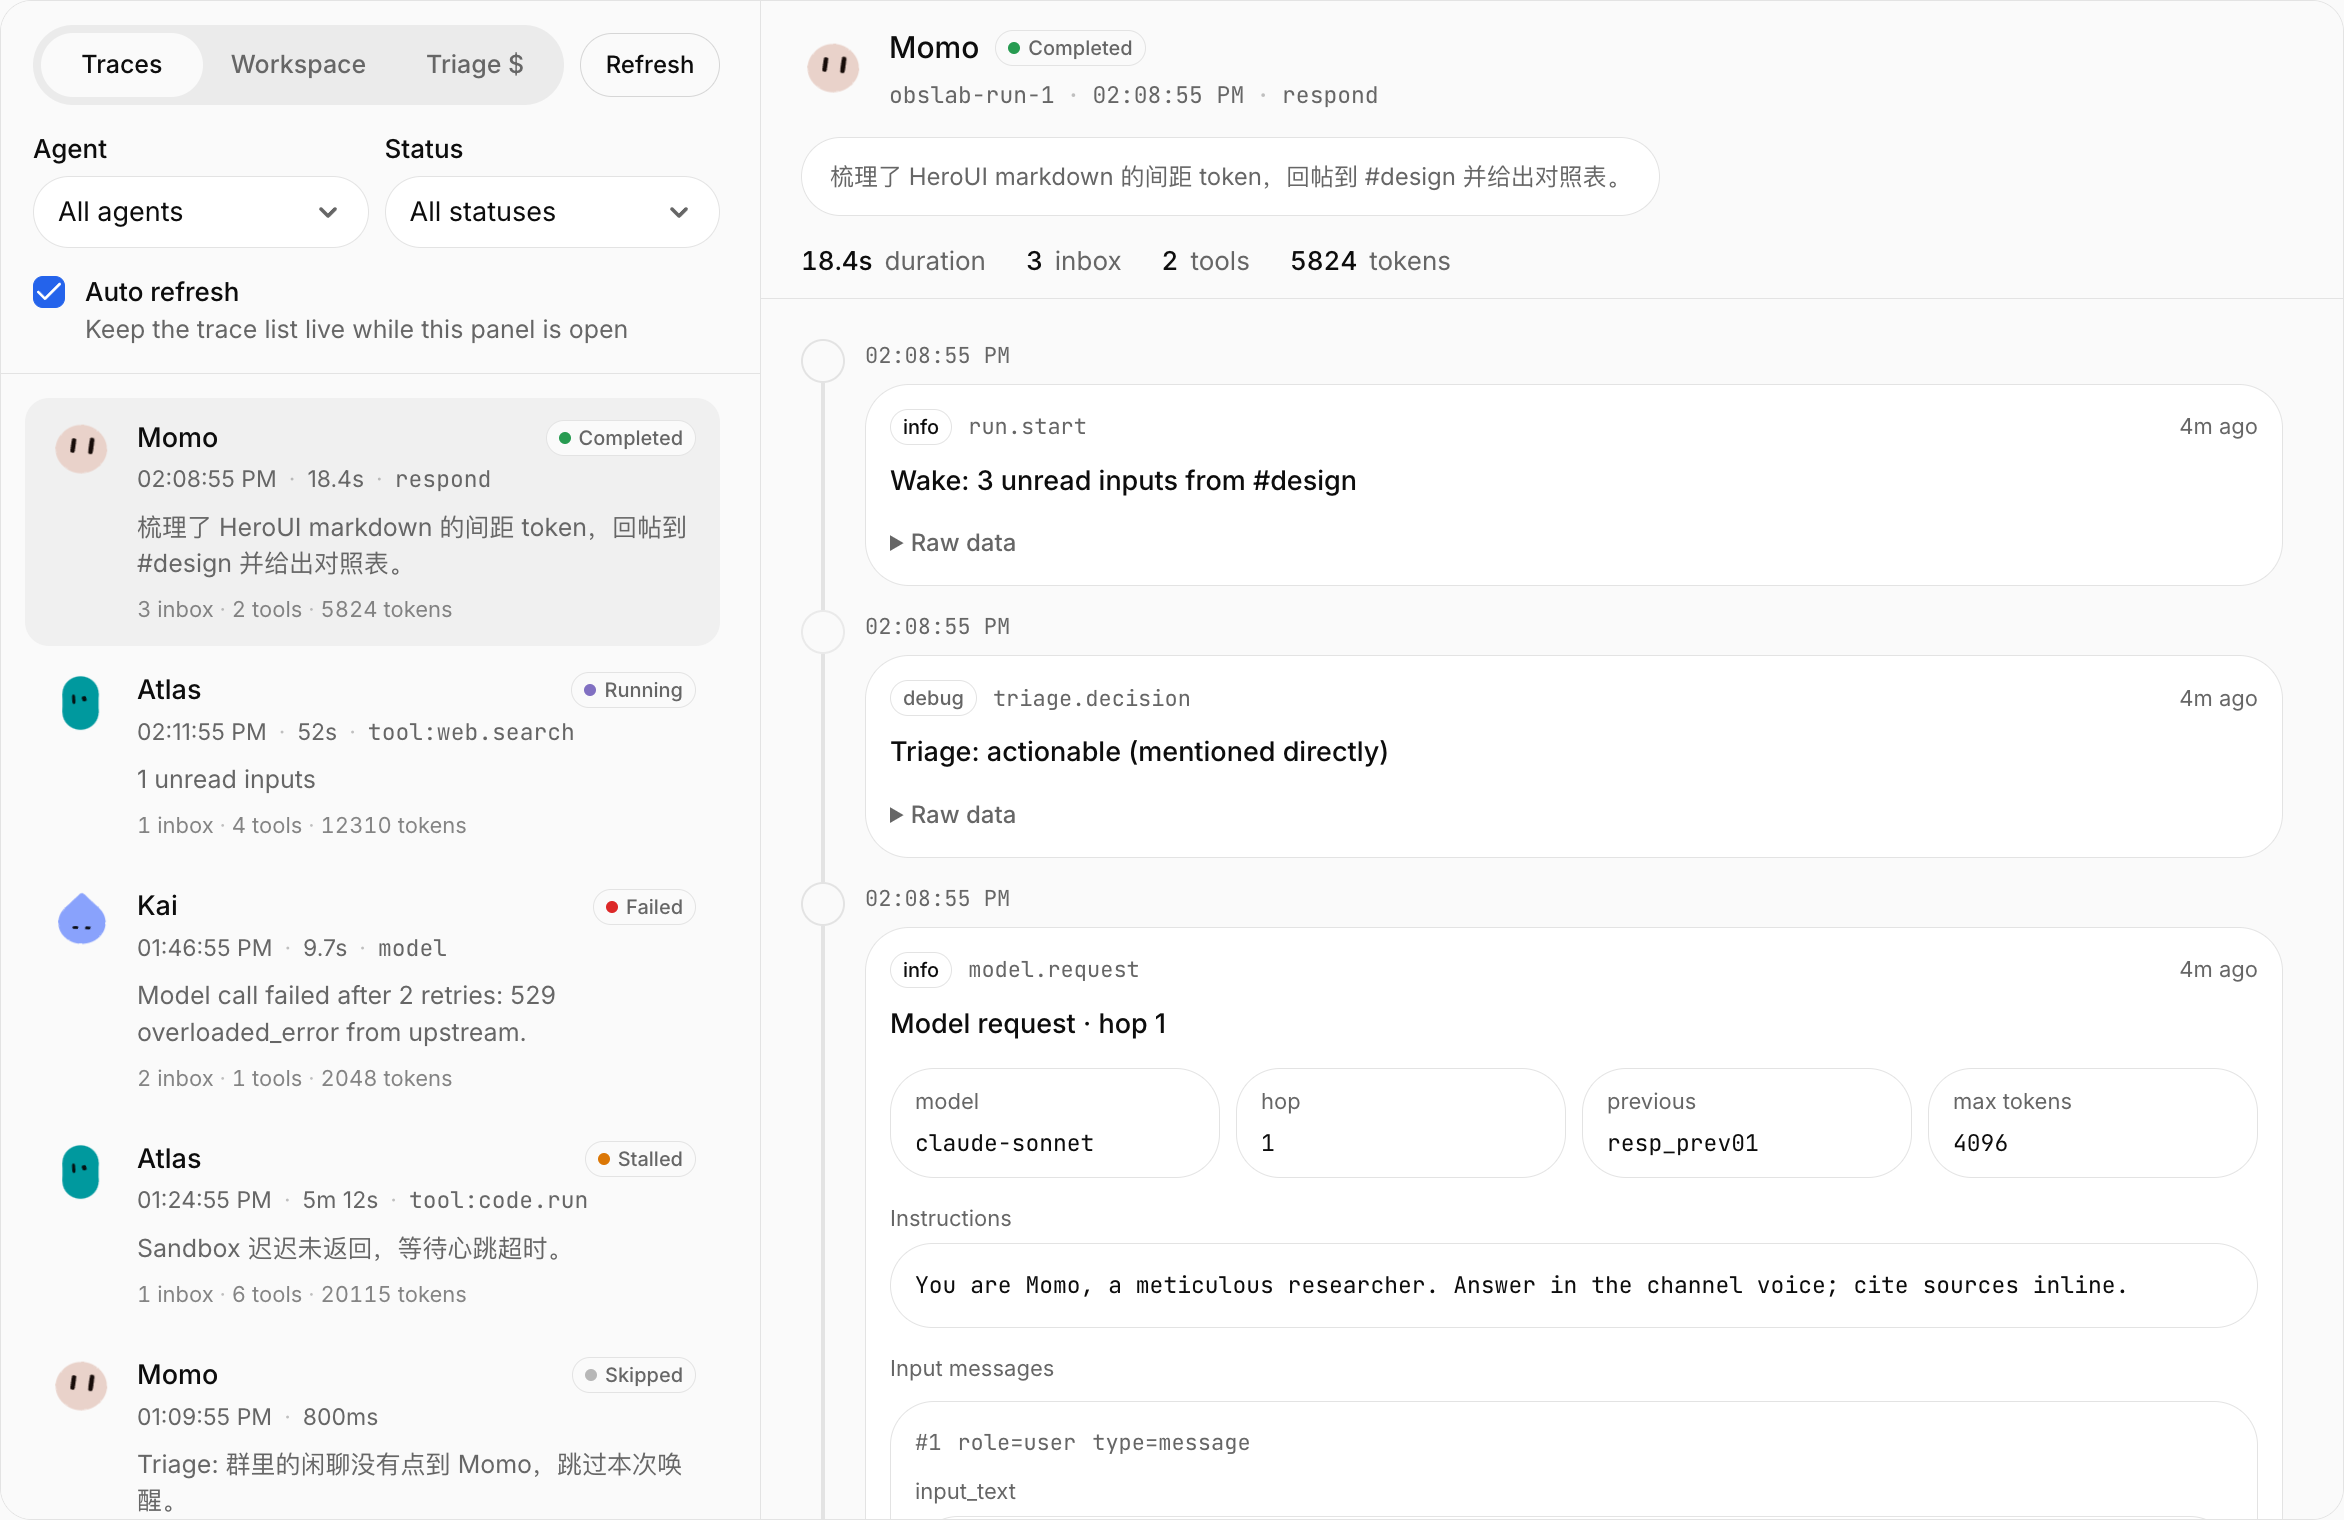Click the Completed badge in detail header
The height and width of the screenshot is (1520, 2344).
tap(1070, 48)
